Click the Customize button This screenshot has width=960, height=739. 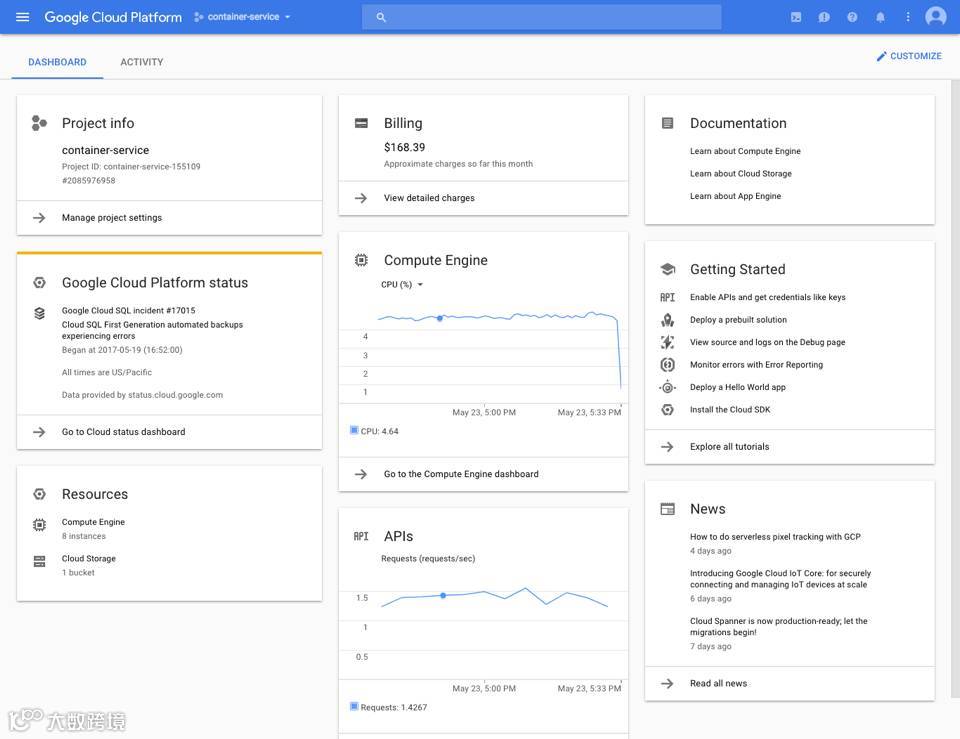(x=909, y=56)
